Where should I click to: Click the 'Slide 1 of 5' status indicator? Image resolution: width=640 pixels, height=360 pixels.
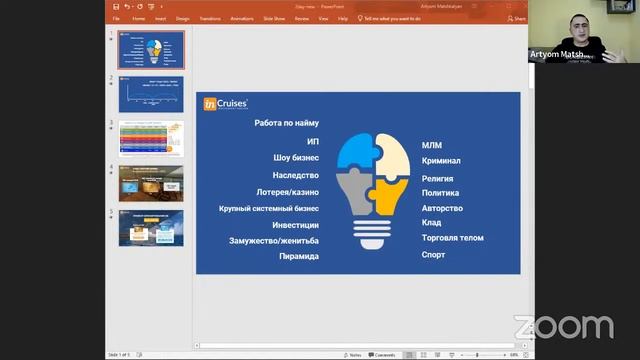pos(119,355)
